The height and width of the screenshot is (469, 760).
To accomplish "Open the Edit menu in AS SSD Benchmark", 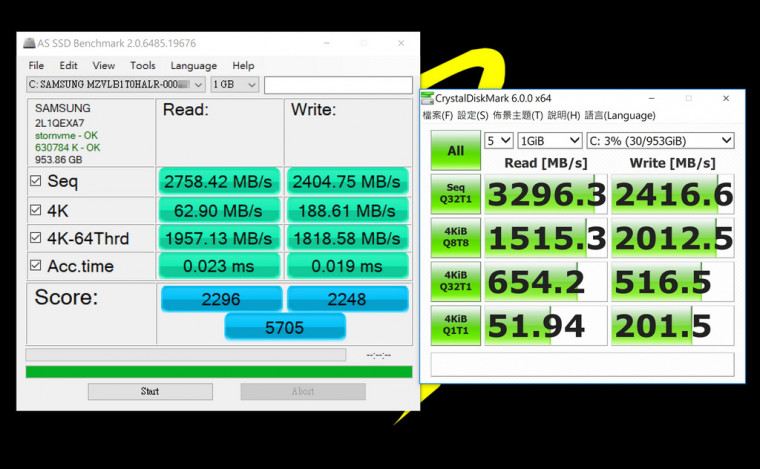I will pyautogui.click(x=68, y=65).
